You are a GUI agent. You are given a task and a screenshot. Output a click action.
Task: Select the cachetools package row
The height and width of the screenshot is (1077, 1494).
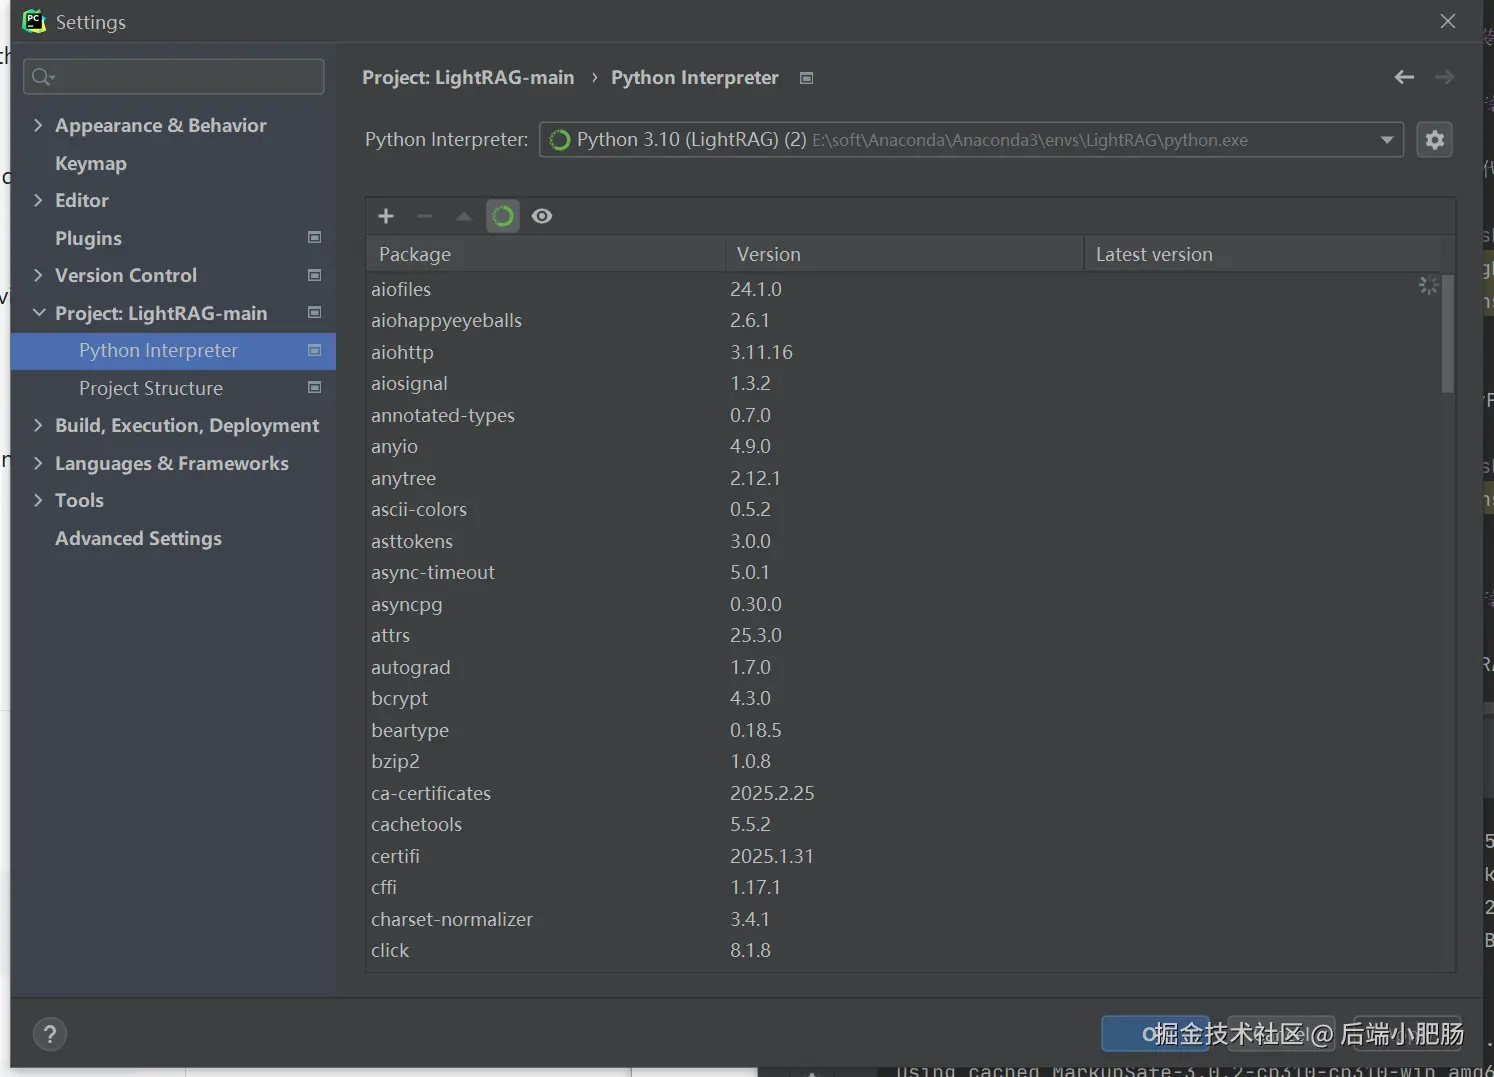904,824
